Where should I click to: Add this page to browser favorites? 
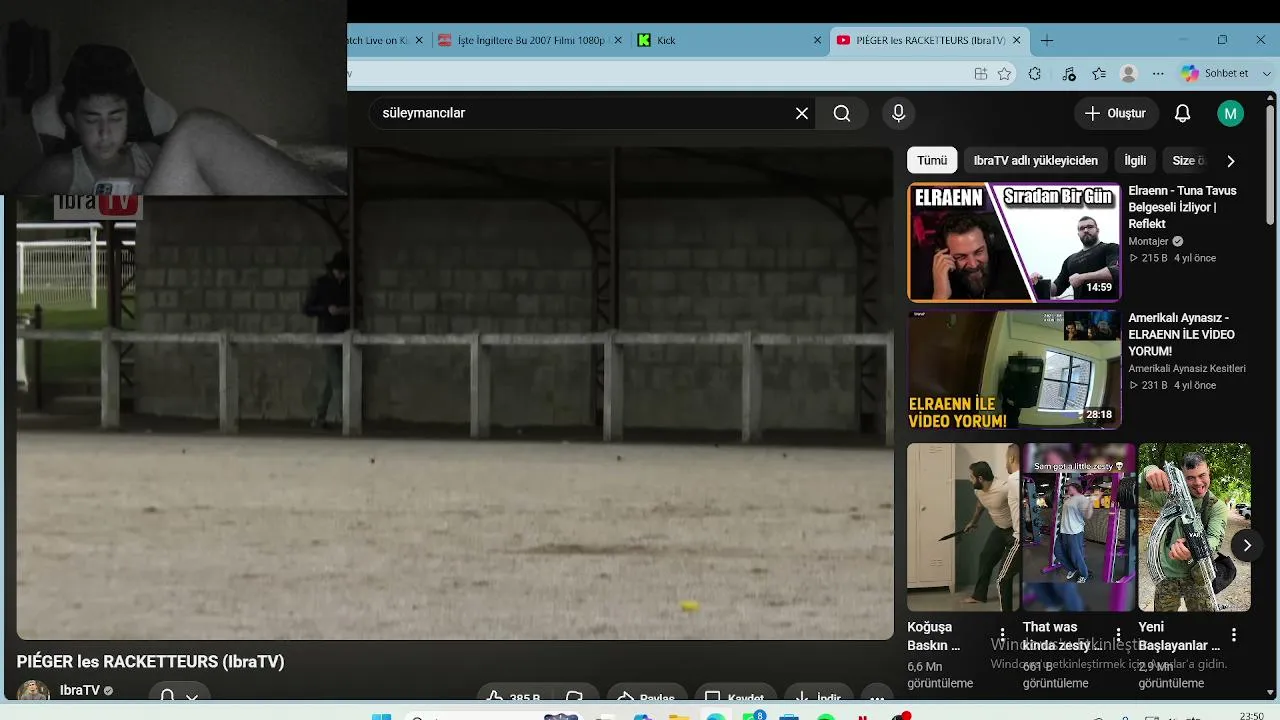1005,73
